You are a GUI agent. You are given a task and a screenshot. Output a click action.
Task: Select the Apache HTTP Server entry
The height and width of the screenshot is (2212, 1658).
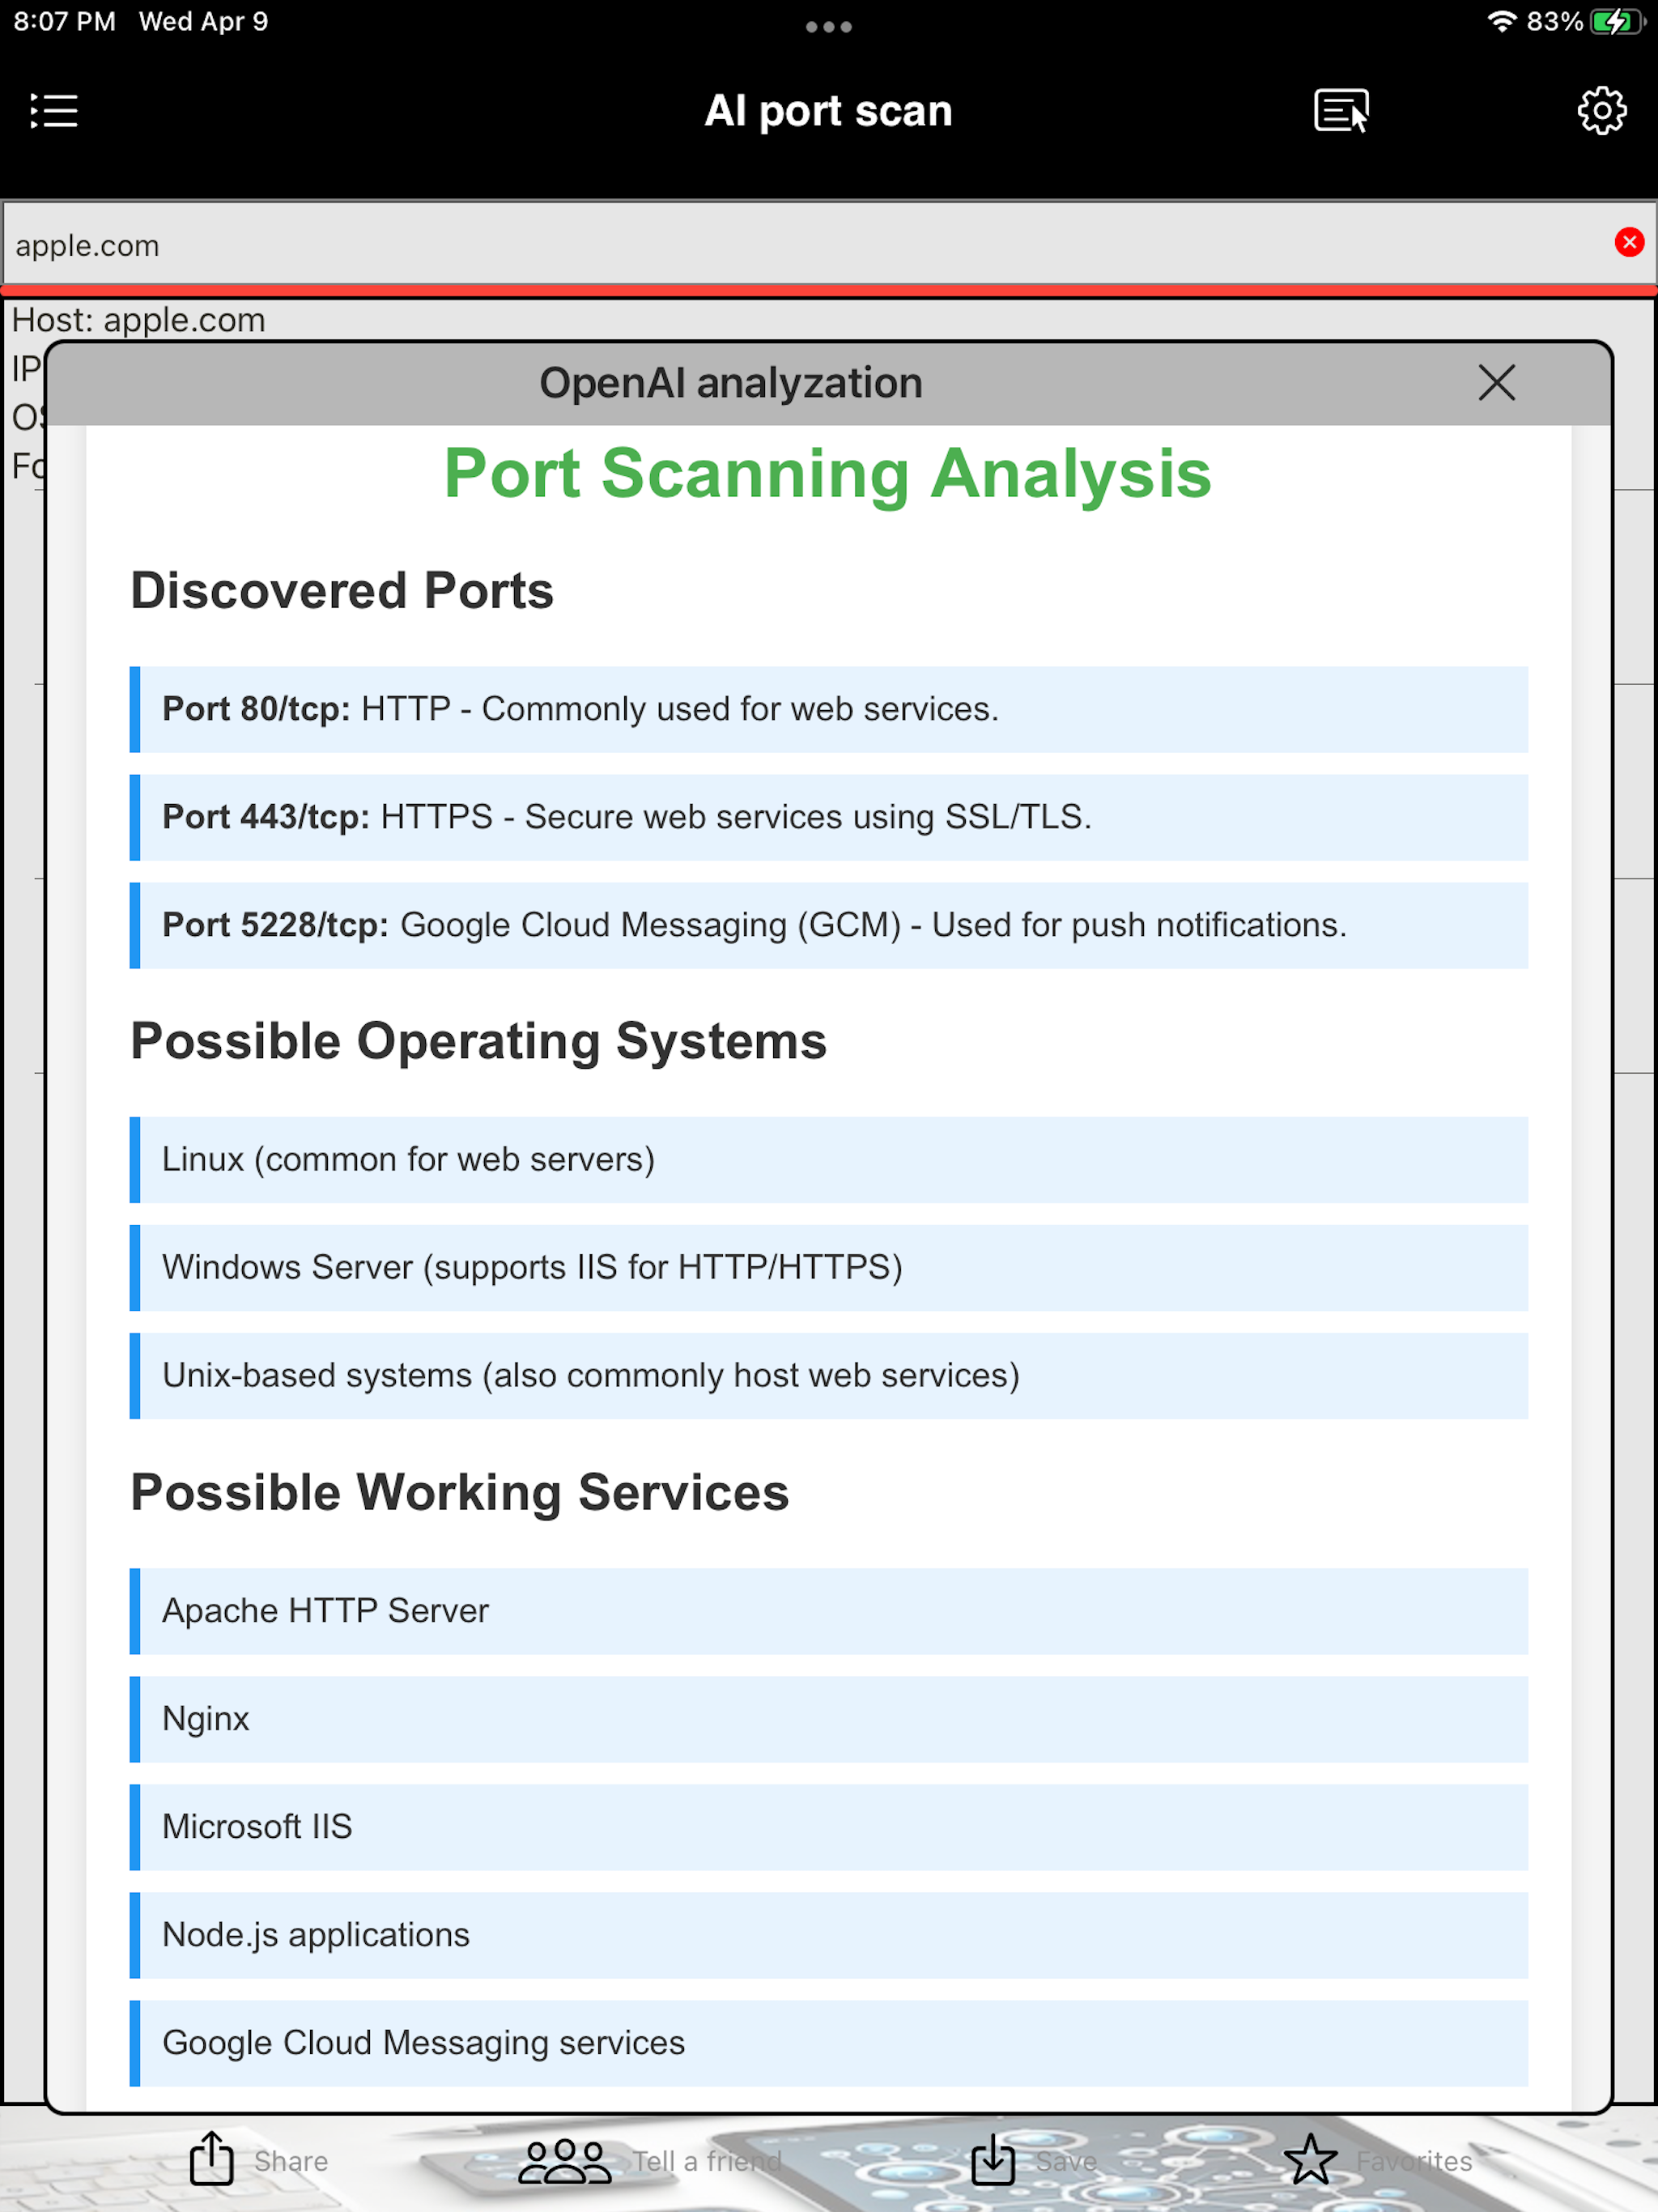tap(829, 1611)
